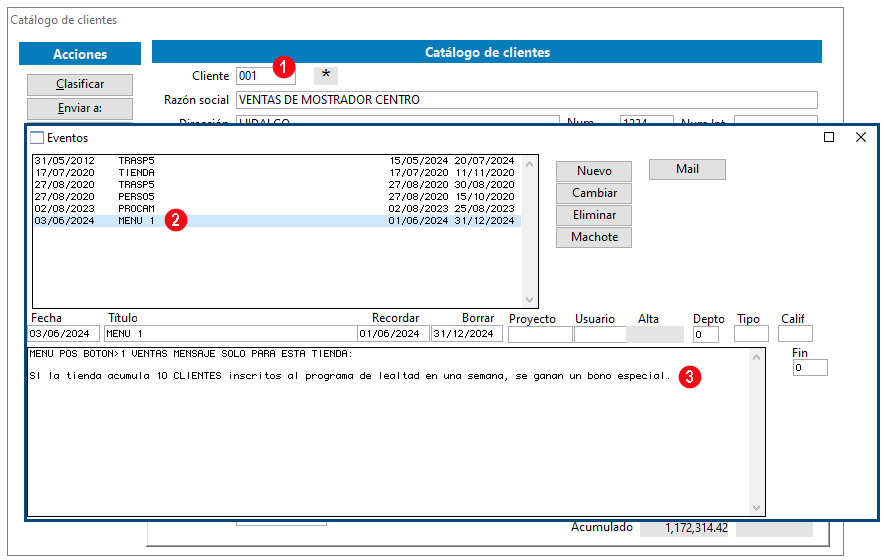Select the 27/08/2020 TRASP5 event row
The height and width of the screenshot is (560, 885).
[277, 185]
